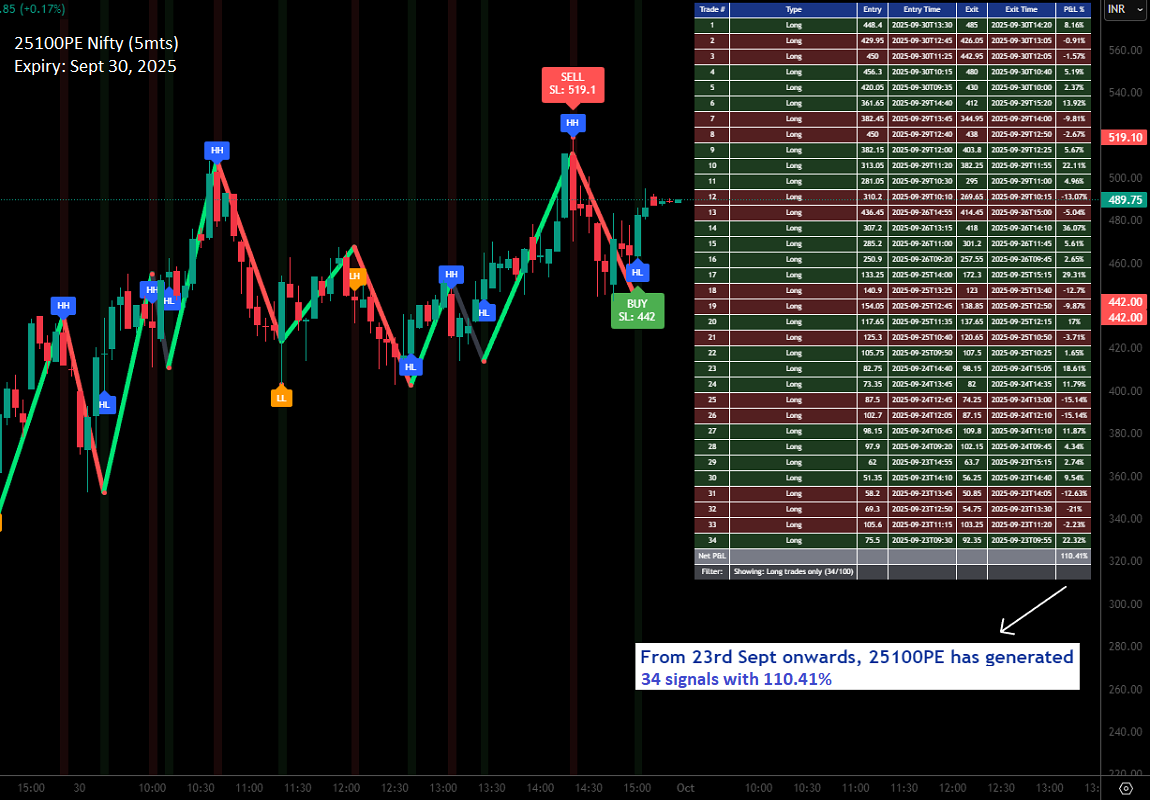Image resolution: width=1150 pixels, height=800 pixels.
Task: Click the green BUY SL: 442 label
Action: pos(637,310)
